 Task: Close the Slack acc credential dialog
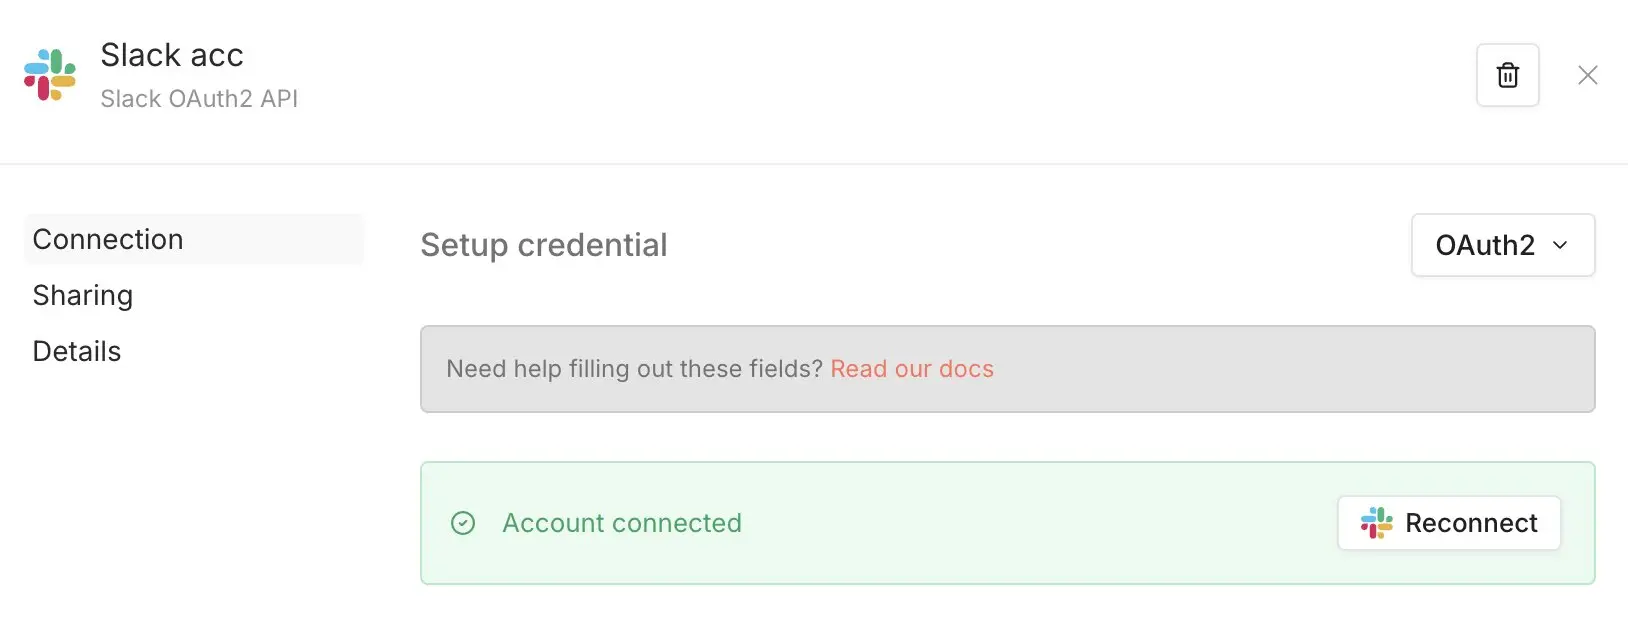point(1587,75)
